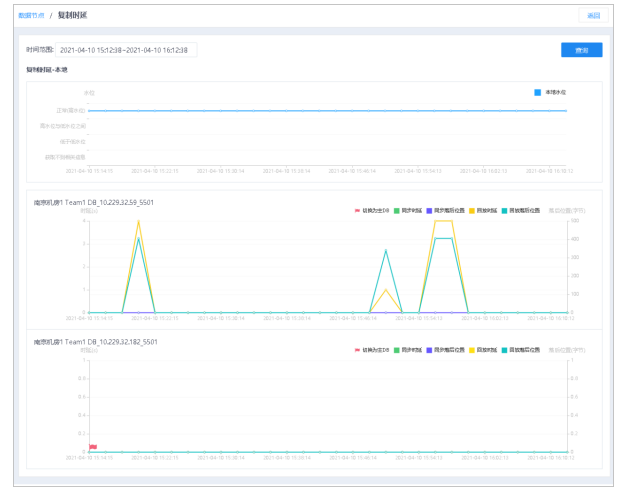Toggle 切换为主DB flag legend in 32.59 chart
This screenshot has height=500, width=630.
(x=372, y=211)
